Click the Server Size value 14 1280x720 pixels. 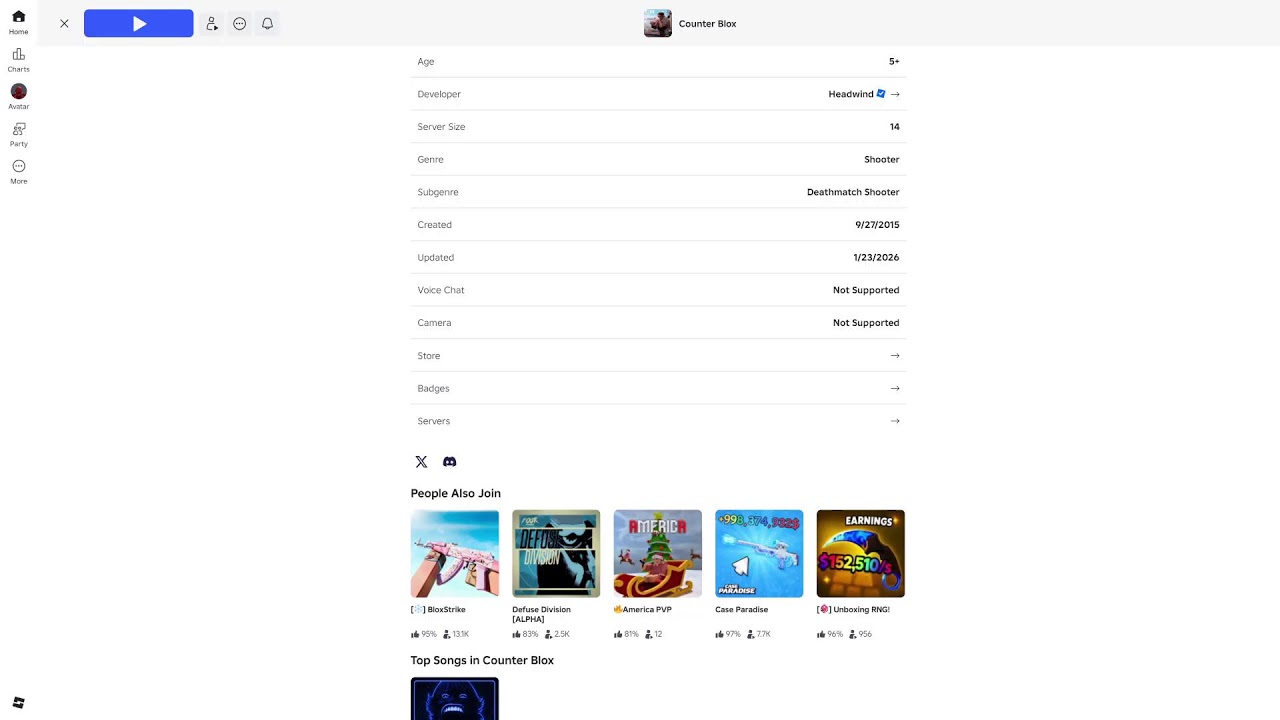(x=895, y=127)
